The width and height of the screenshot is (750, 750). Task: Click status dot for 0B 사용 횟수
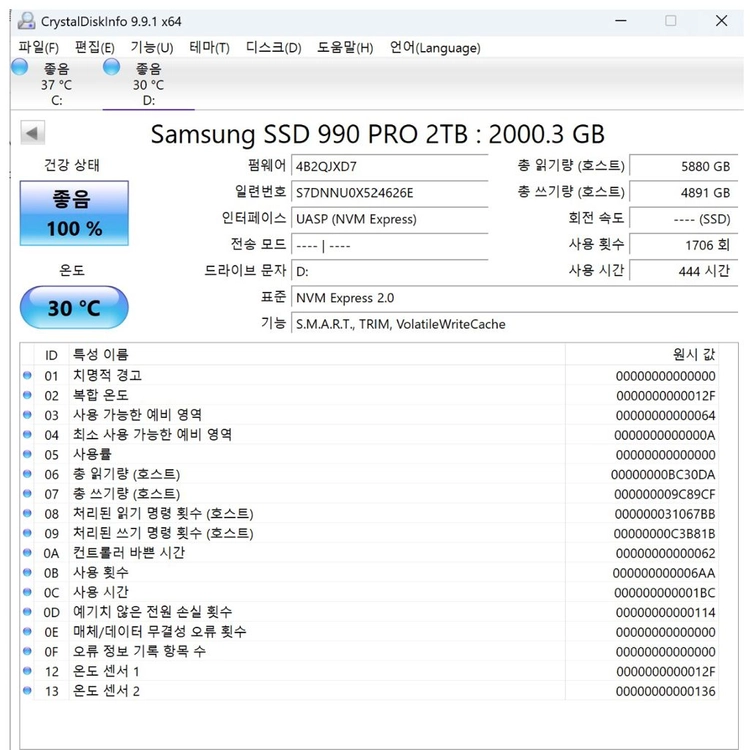tap(27, 573)
